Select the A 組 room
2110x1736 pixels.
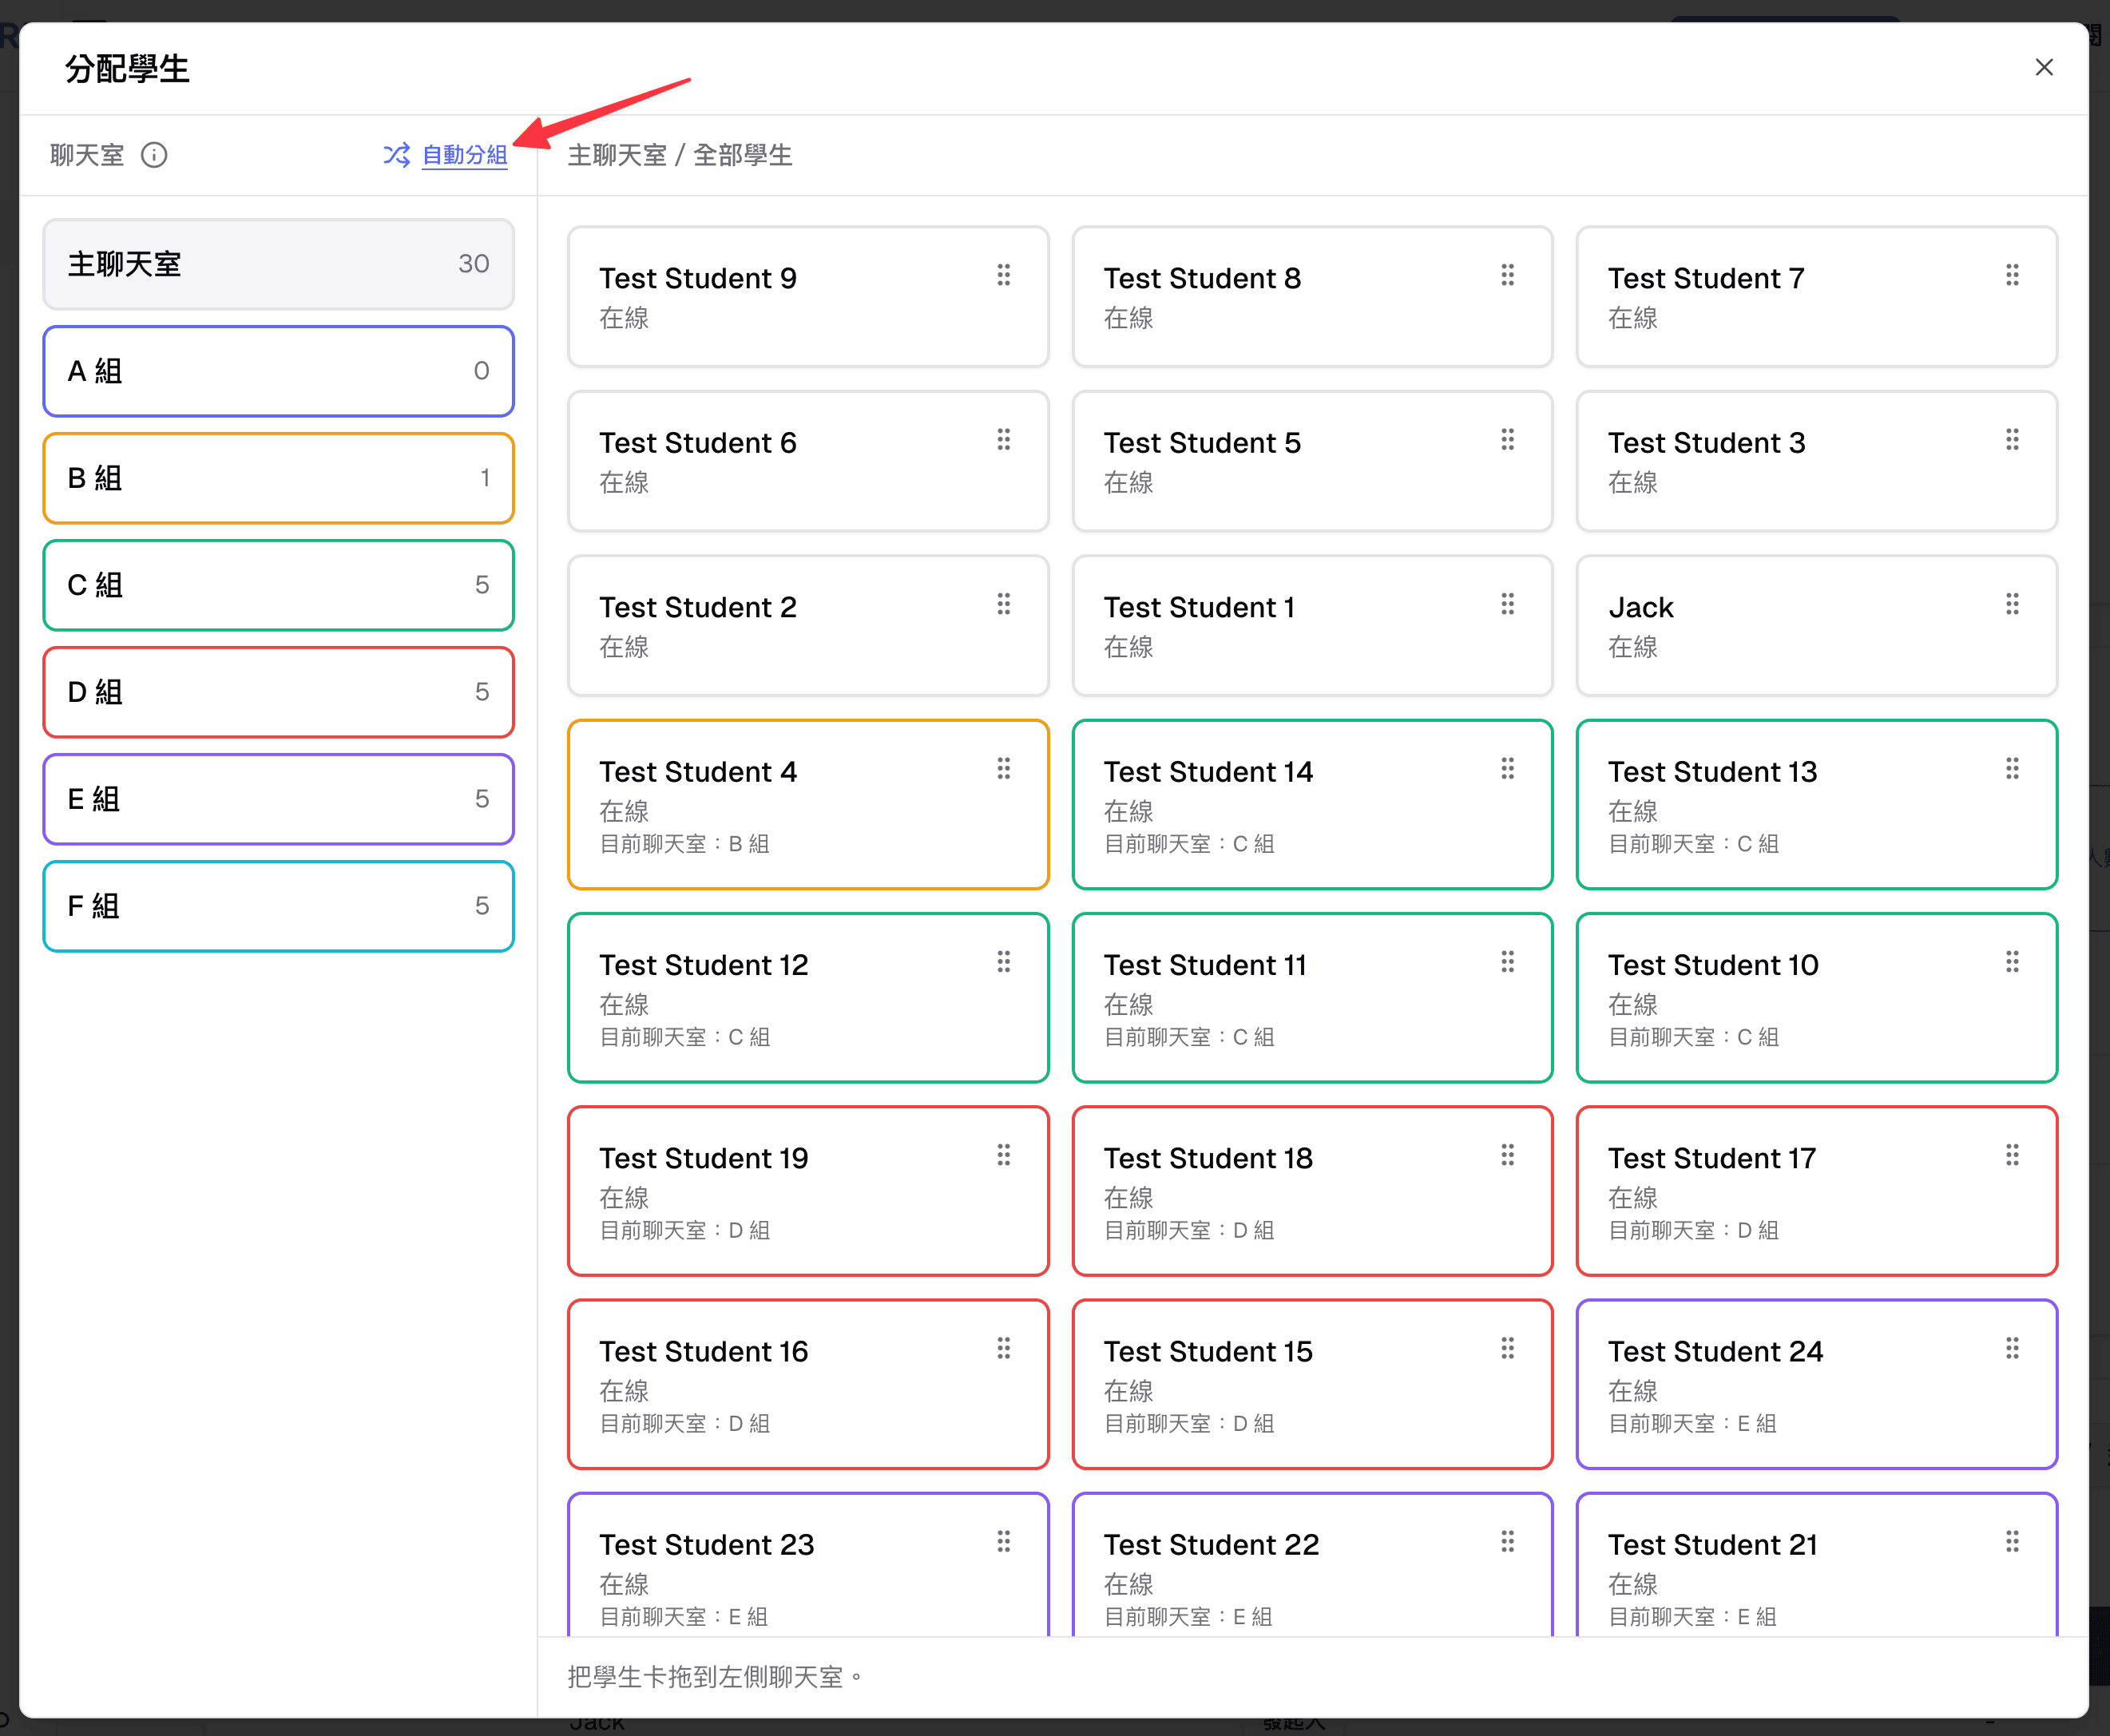click(278, 371)
